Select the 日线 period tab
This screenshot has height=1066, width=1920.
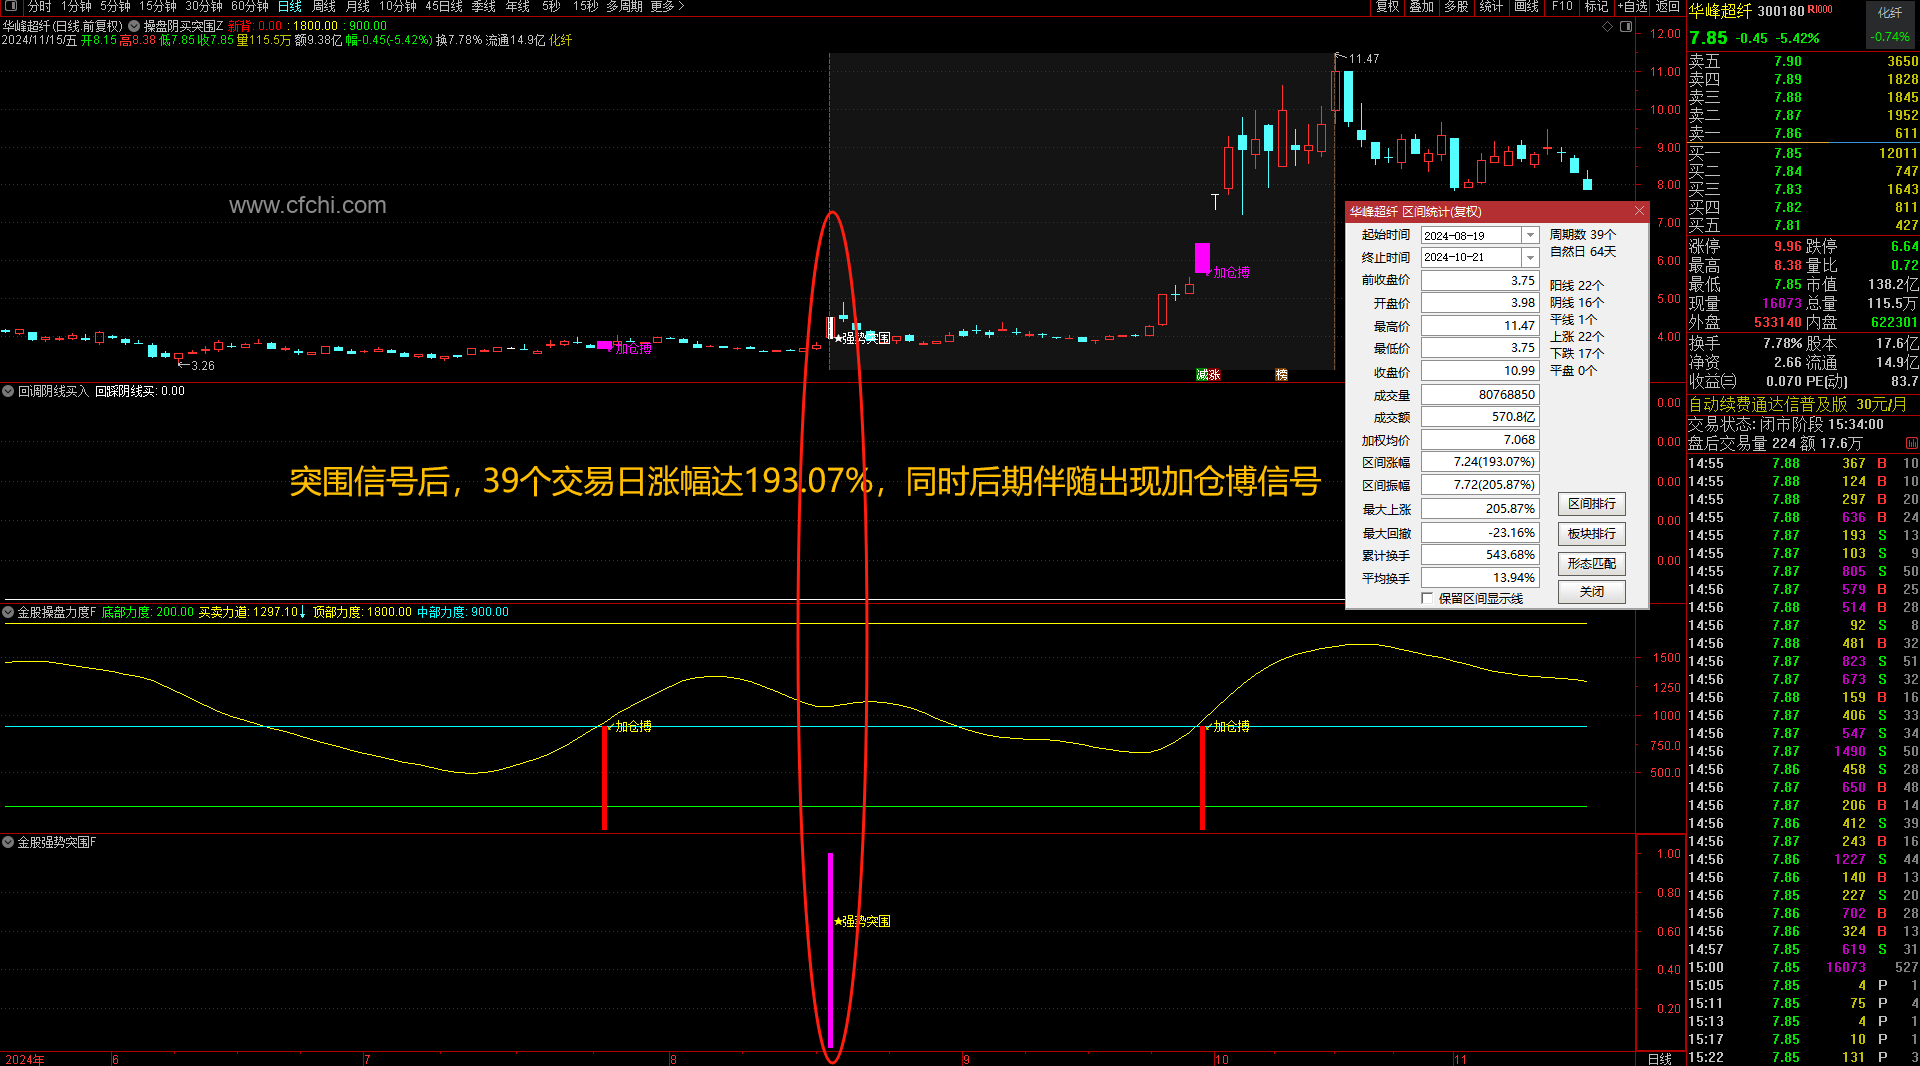pyautogui.click(x=290, y=6)
